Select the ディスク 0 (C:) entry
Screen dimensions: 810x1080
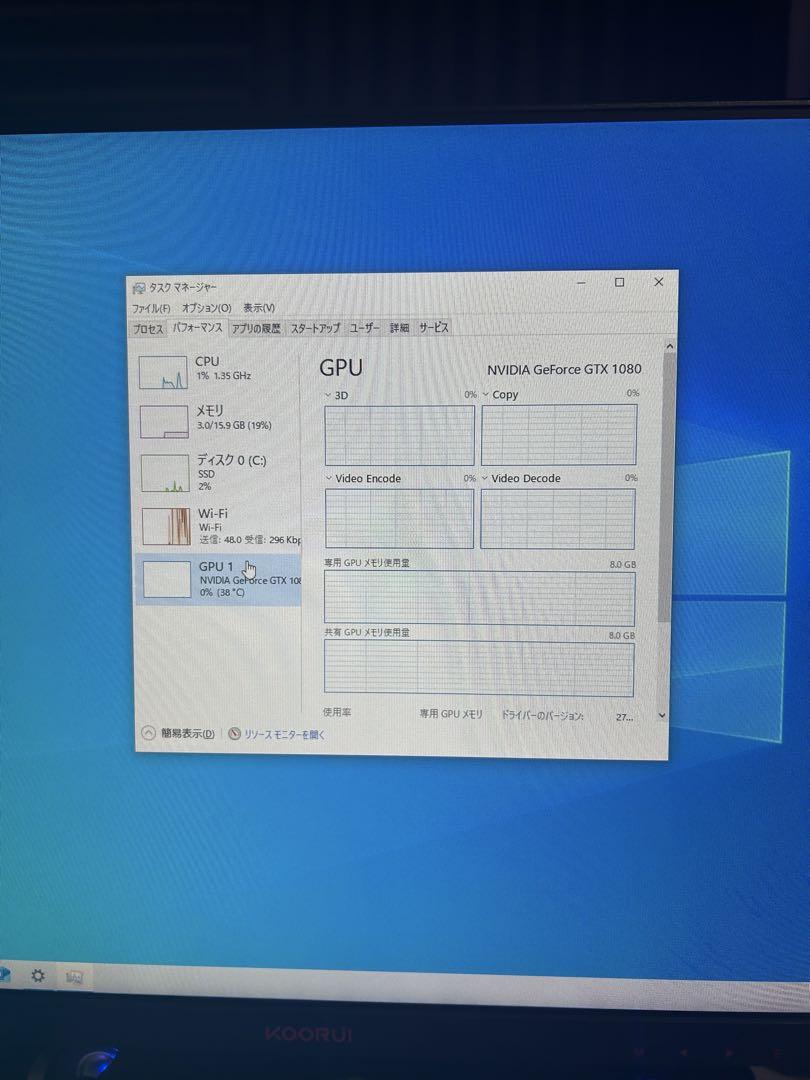[219, 472]
